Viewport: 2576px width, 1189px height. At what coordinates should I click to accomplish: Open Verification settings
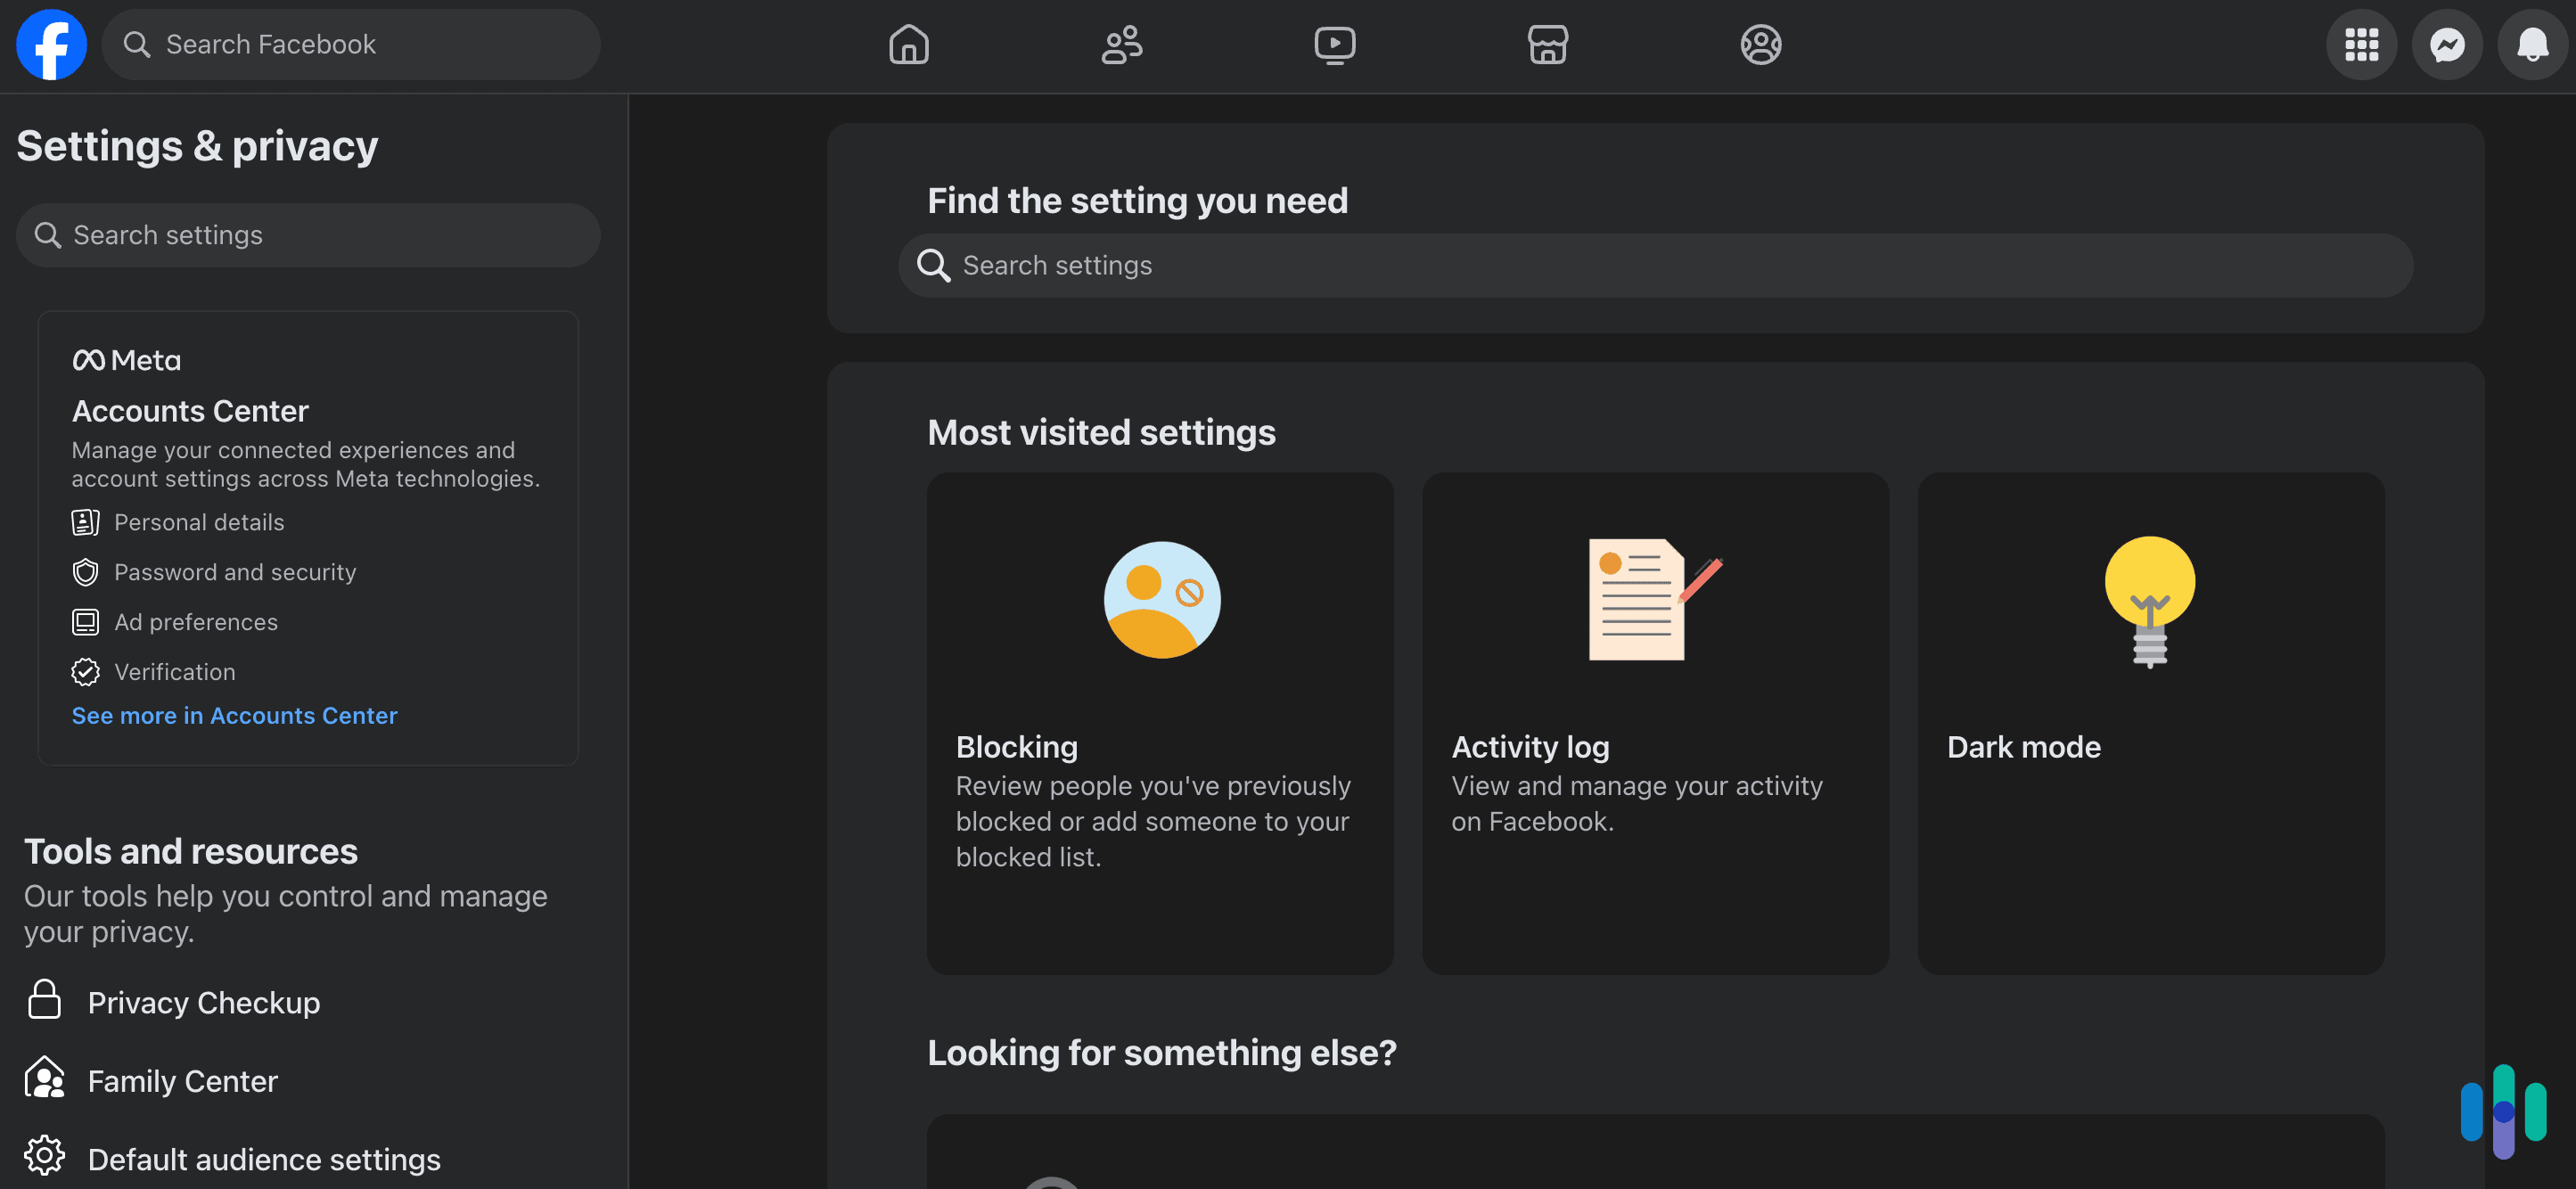175,671
